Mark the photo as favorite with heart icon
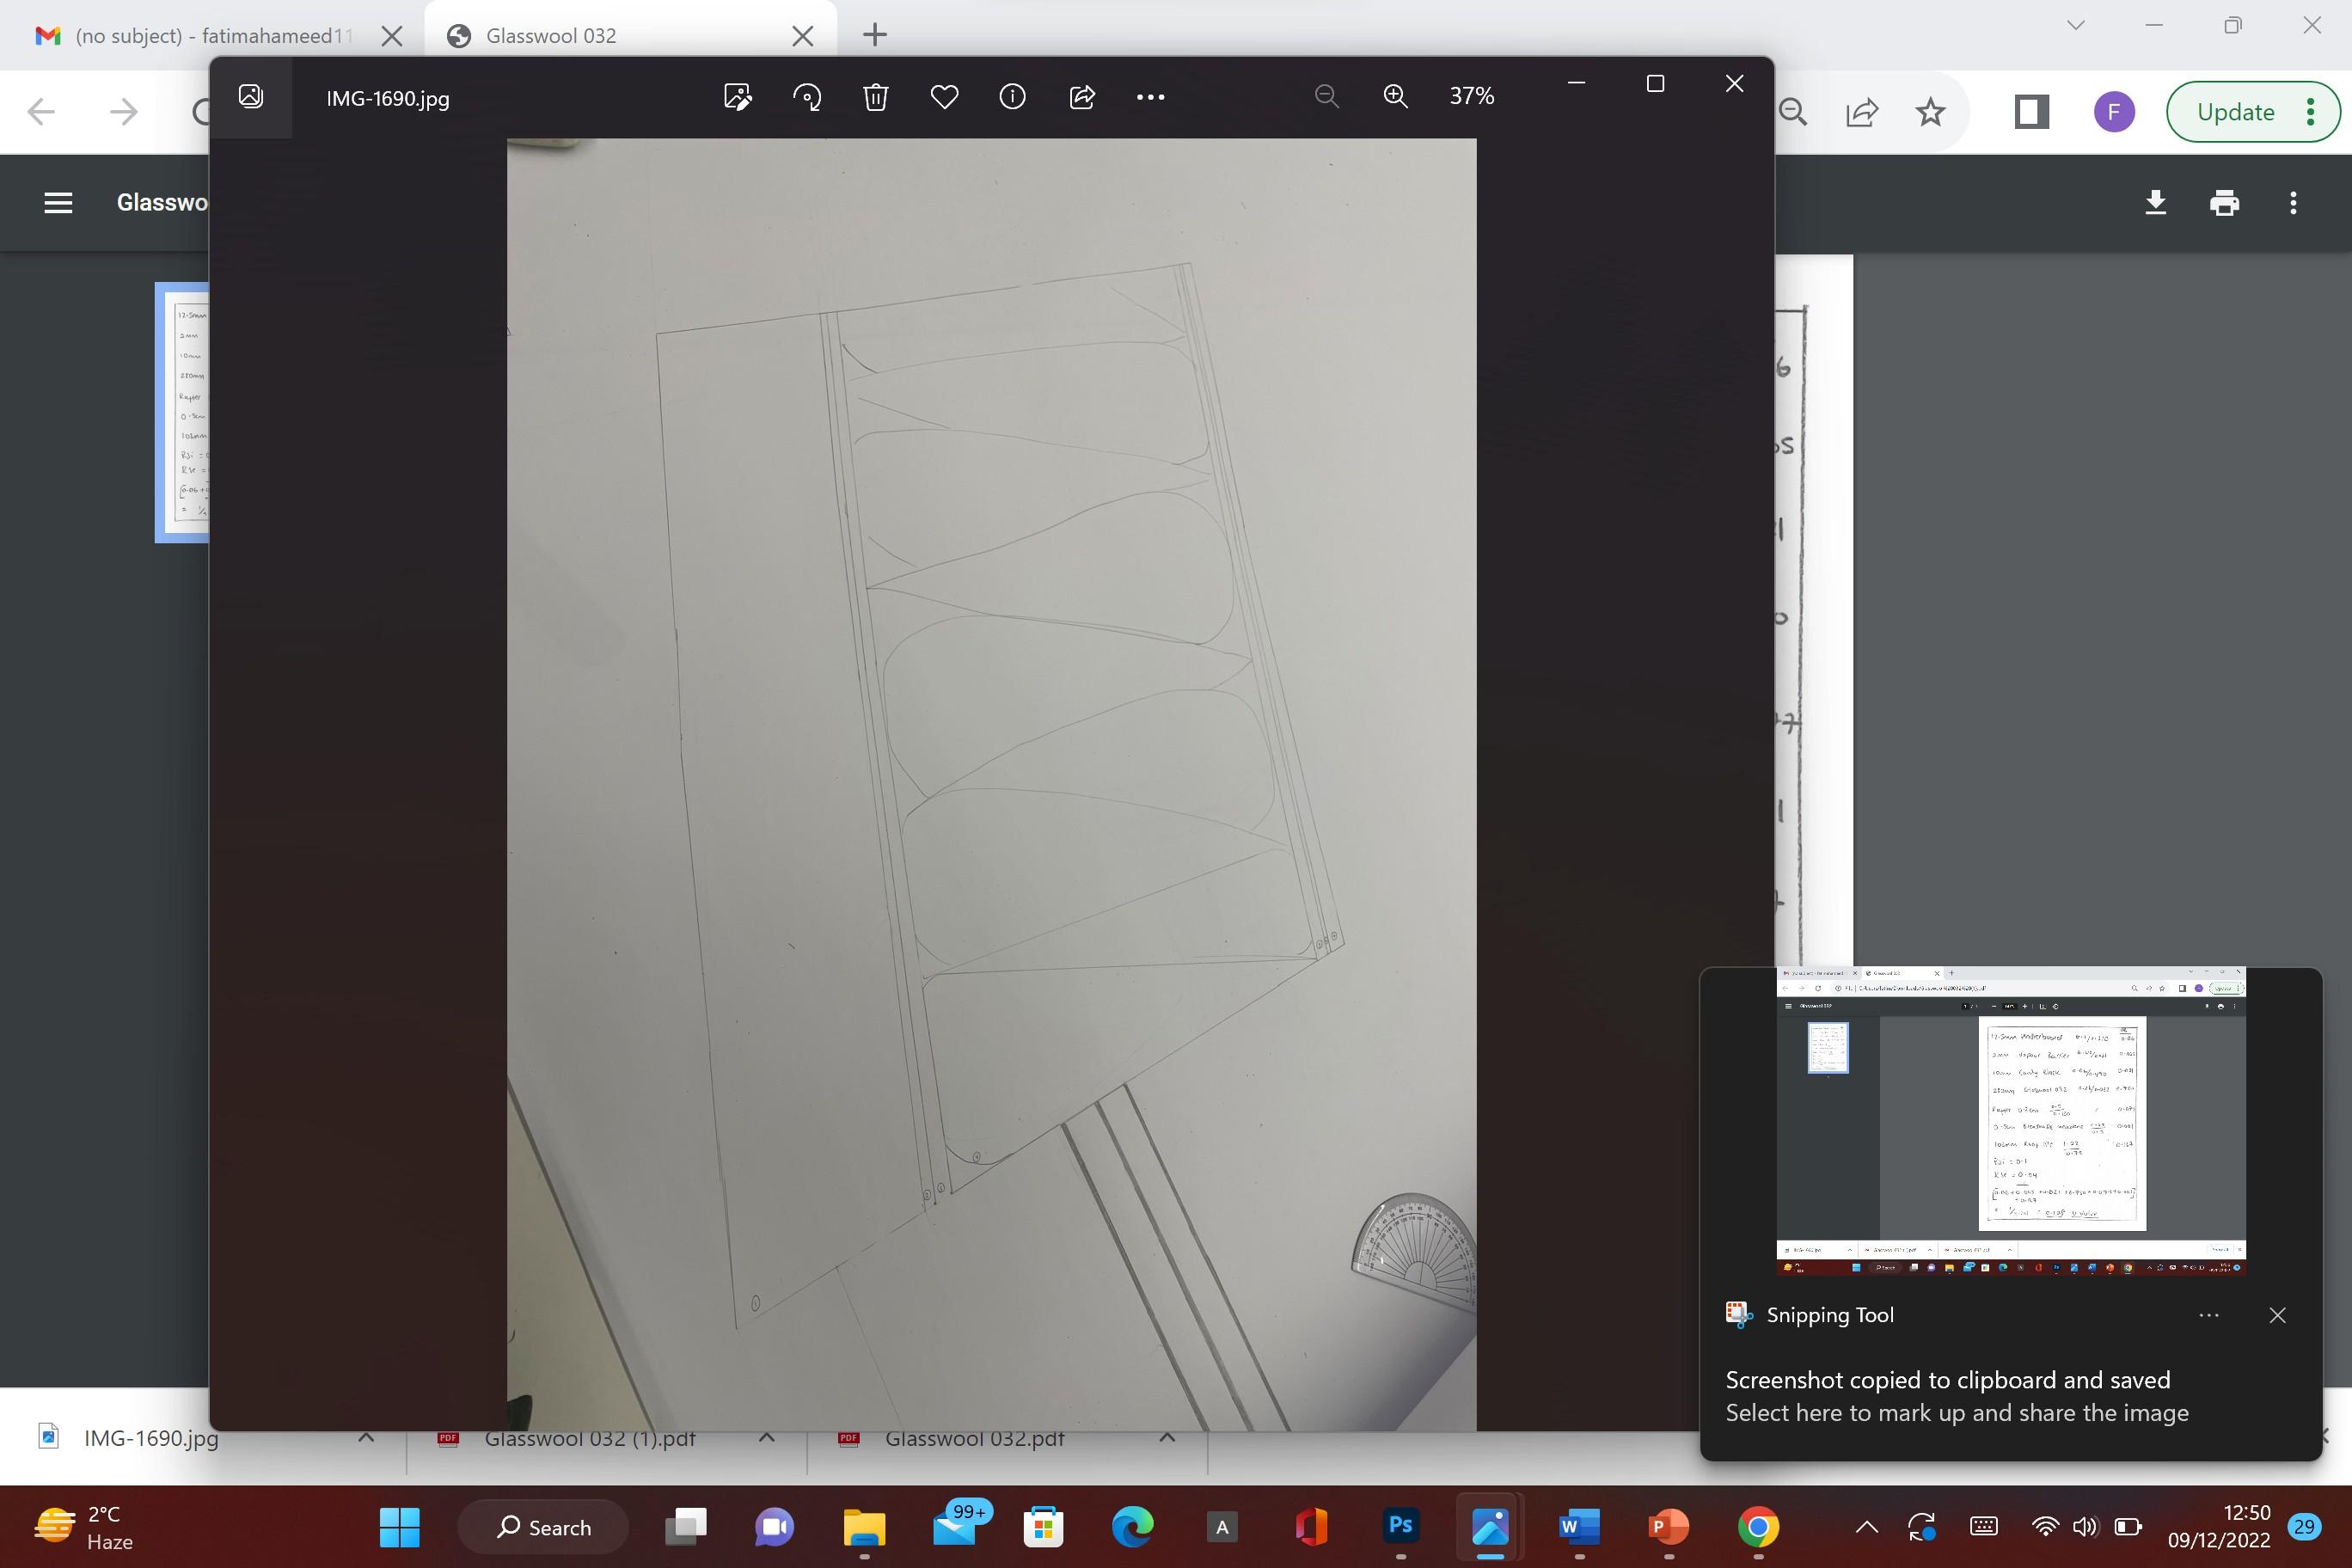This screenshot has width=2352, height=1568. [x=944, y=97]
